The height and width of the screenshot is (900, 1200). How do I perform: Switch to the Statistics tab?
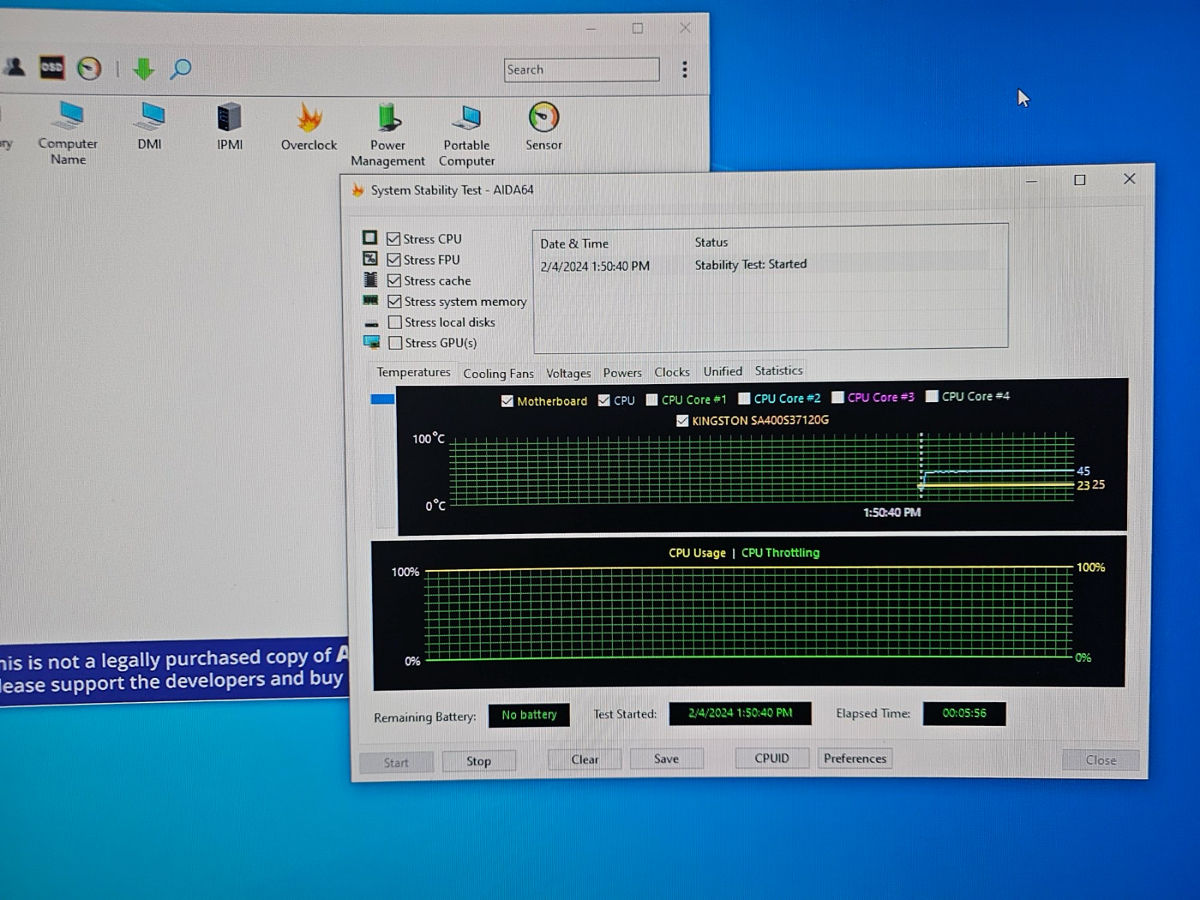(778, 371)
